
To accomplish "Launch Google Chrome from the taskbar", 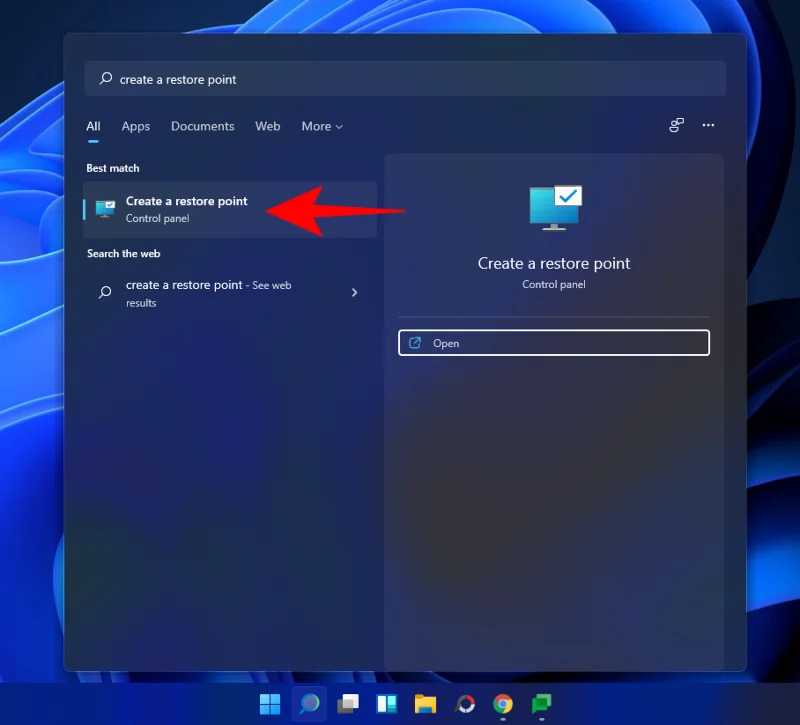I will pyautogui.click(x=502, y=703).
